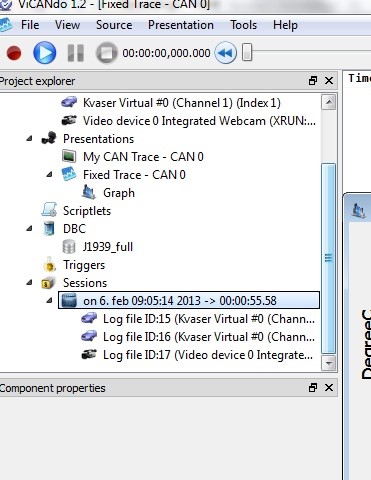This screenshot has width=371, height=480.
Task: Click the Log file ID:17 camera icon
Action: point(89,354)
